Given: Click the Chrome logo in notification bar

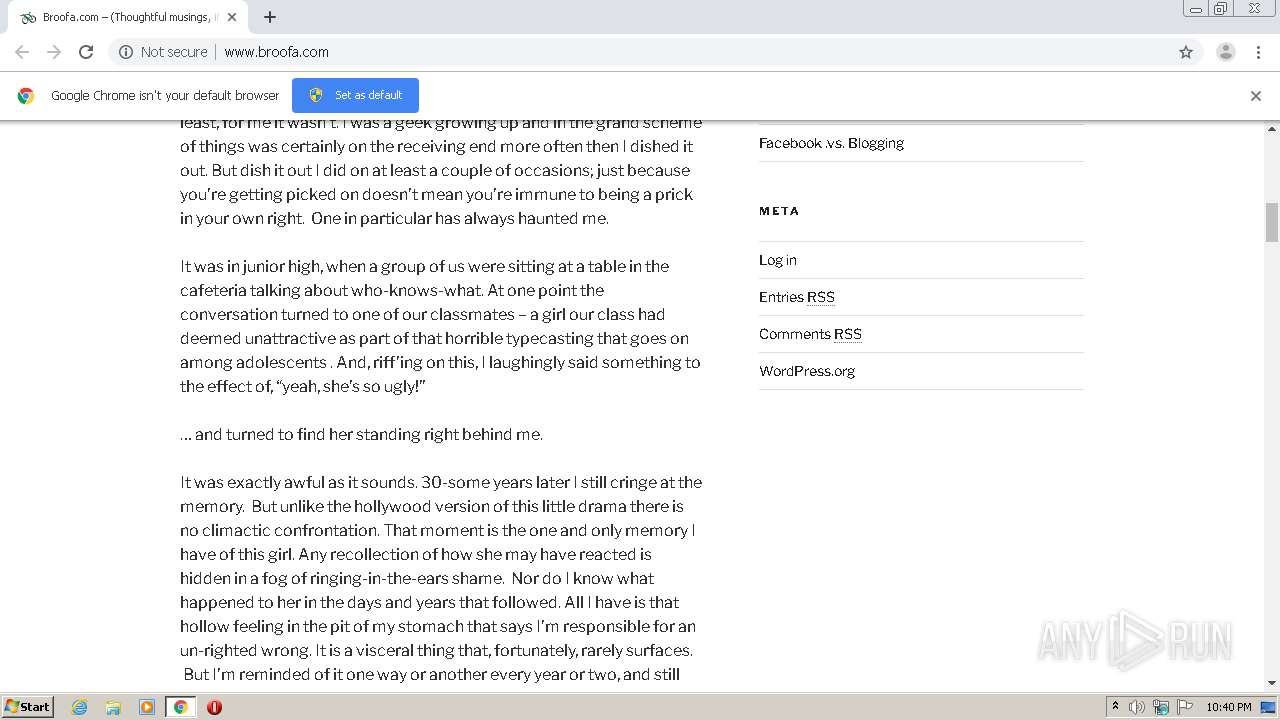Looking at the screenshot, I should pyautogui.click(x=26, y=96).
